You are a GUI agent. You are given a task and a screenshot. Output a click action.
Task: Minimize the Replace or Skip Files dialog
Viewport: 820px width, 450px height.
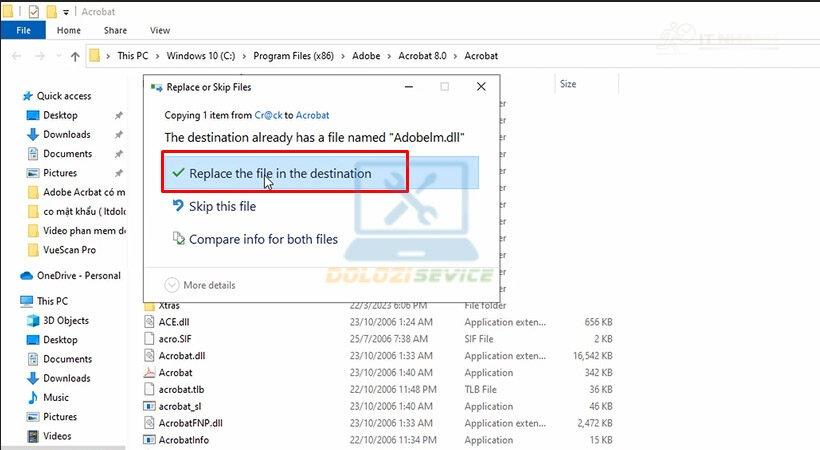point(409,86)
